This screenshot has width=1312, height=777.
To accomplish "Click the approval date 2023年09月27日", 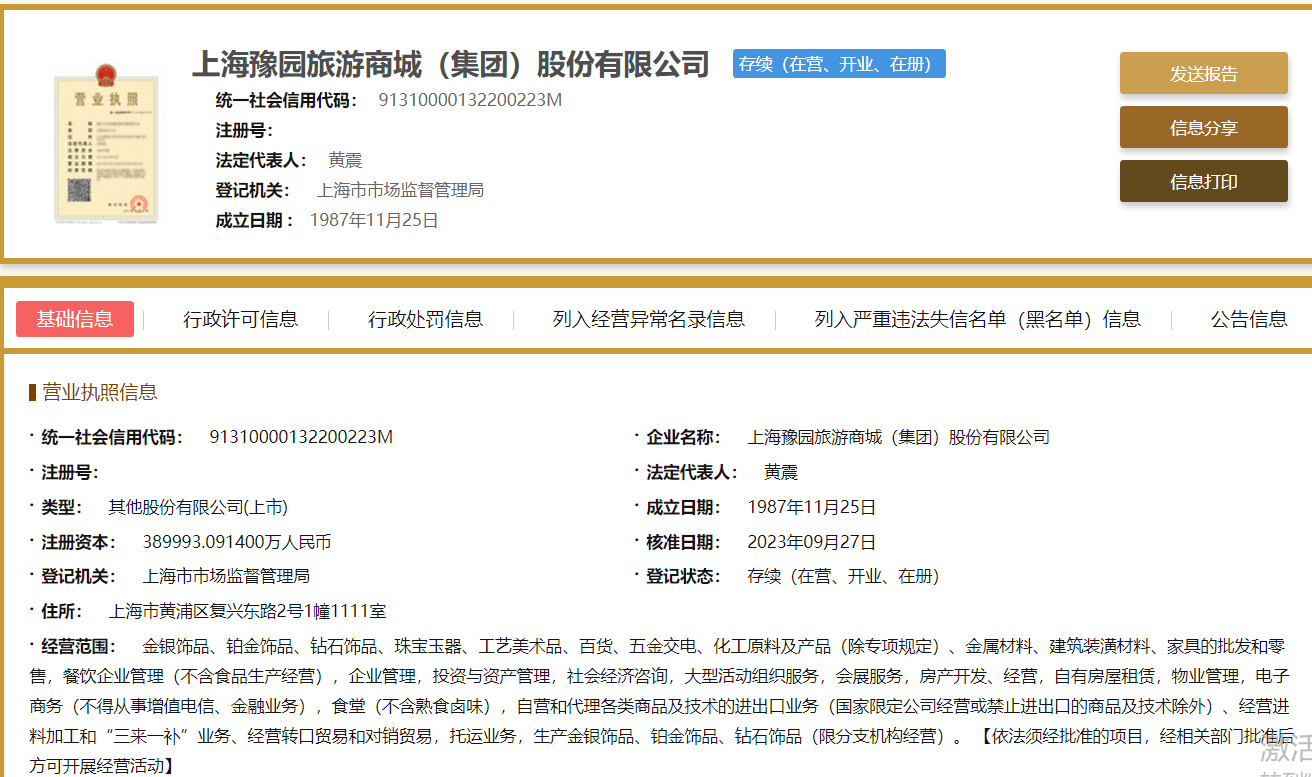I will coord(812,542).
